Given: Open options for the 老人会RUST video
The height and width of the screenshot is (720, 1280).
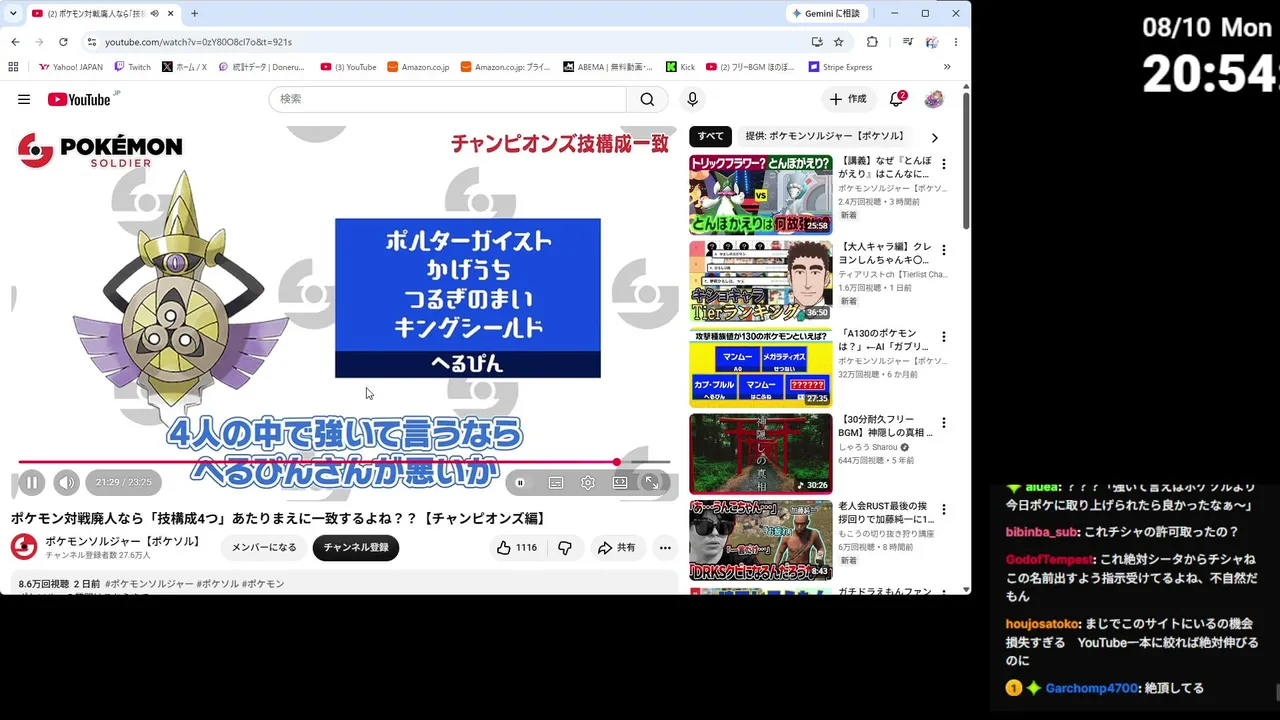Looking at the screenshot, I should pos(943,510).
